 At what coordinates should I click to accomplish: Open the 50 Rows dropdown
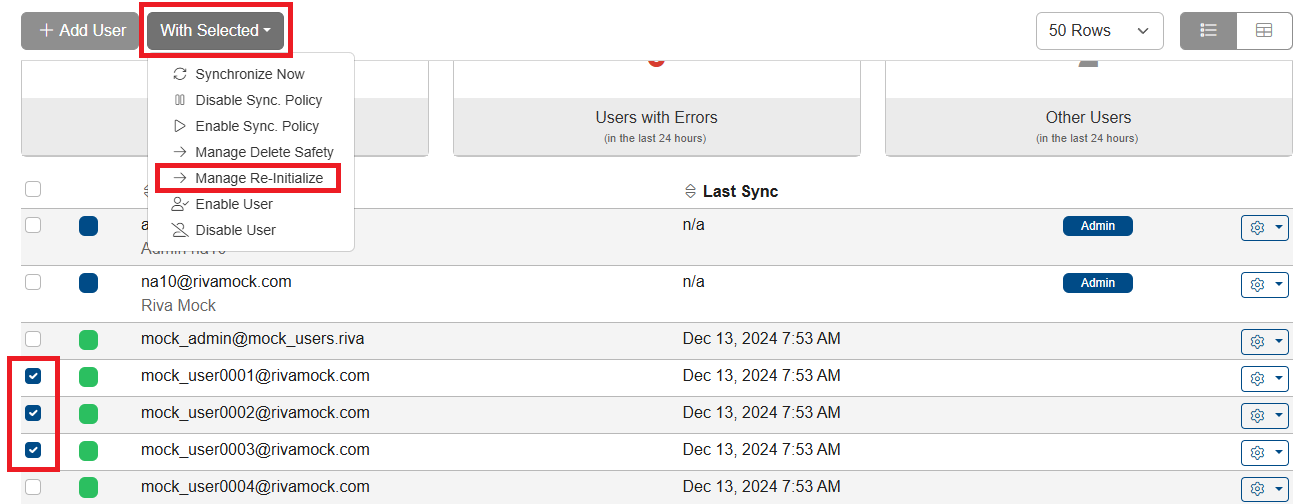click(1099, 31)
